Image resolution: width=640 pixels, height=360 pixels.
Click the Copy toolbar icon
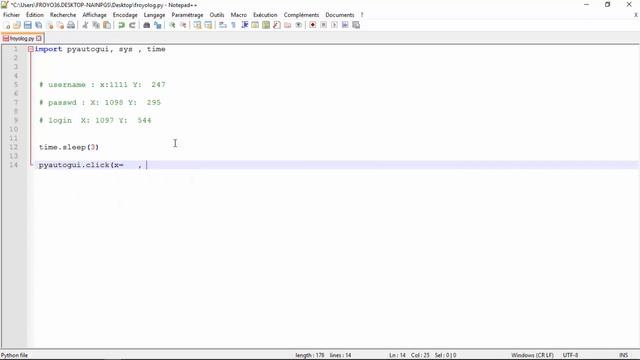[x=96, y=25]
